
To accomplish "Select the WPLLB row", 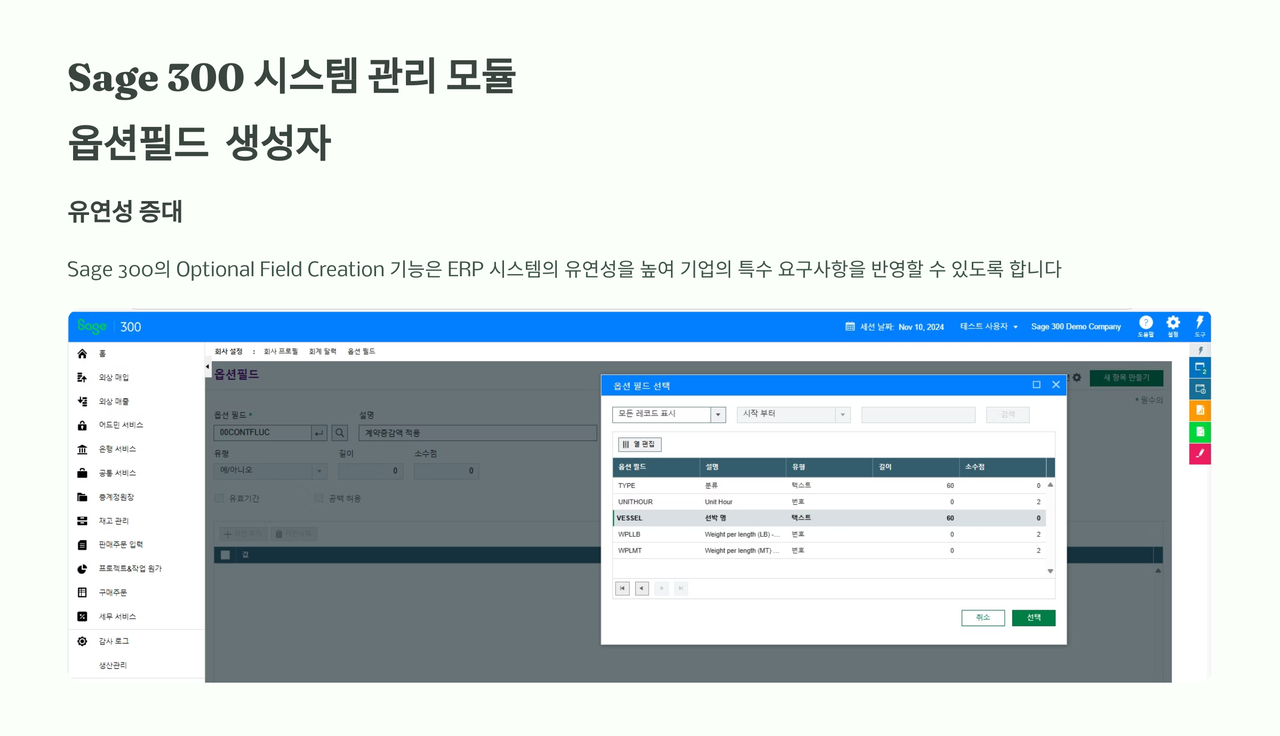I will tap(829, 534).
